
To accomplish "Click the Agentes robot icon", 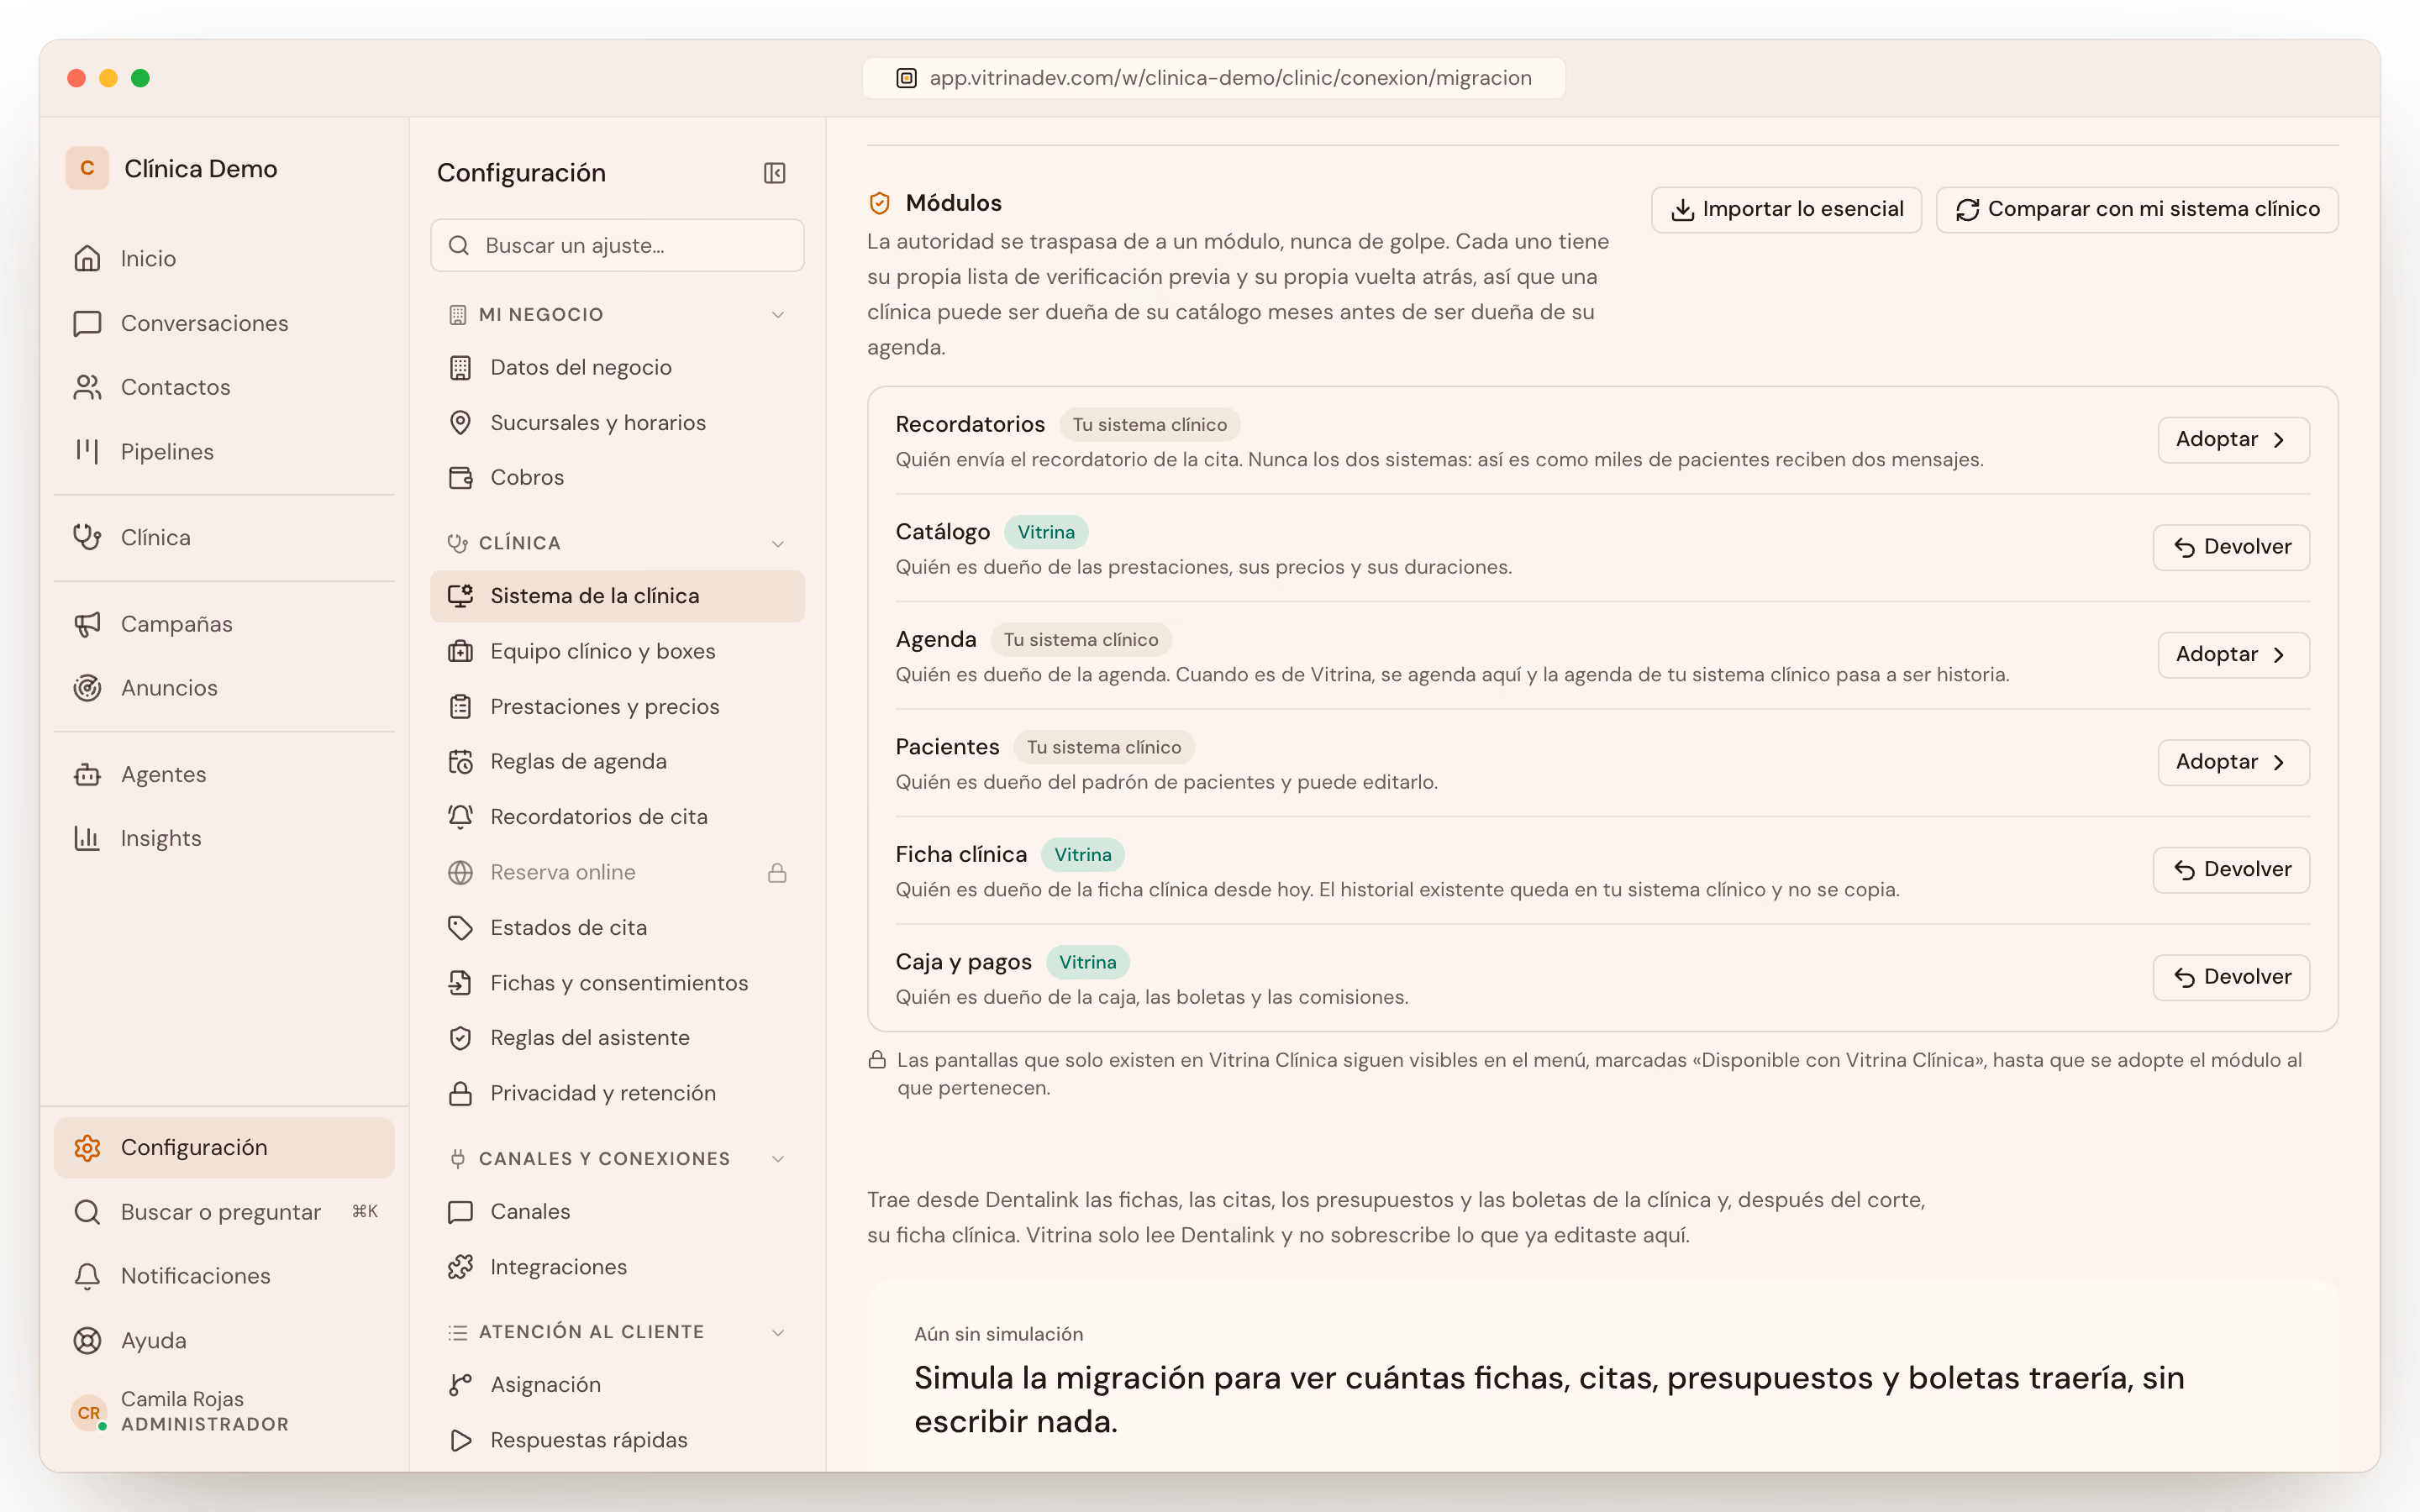I will pos(87,774).
